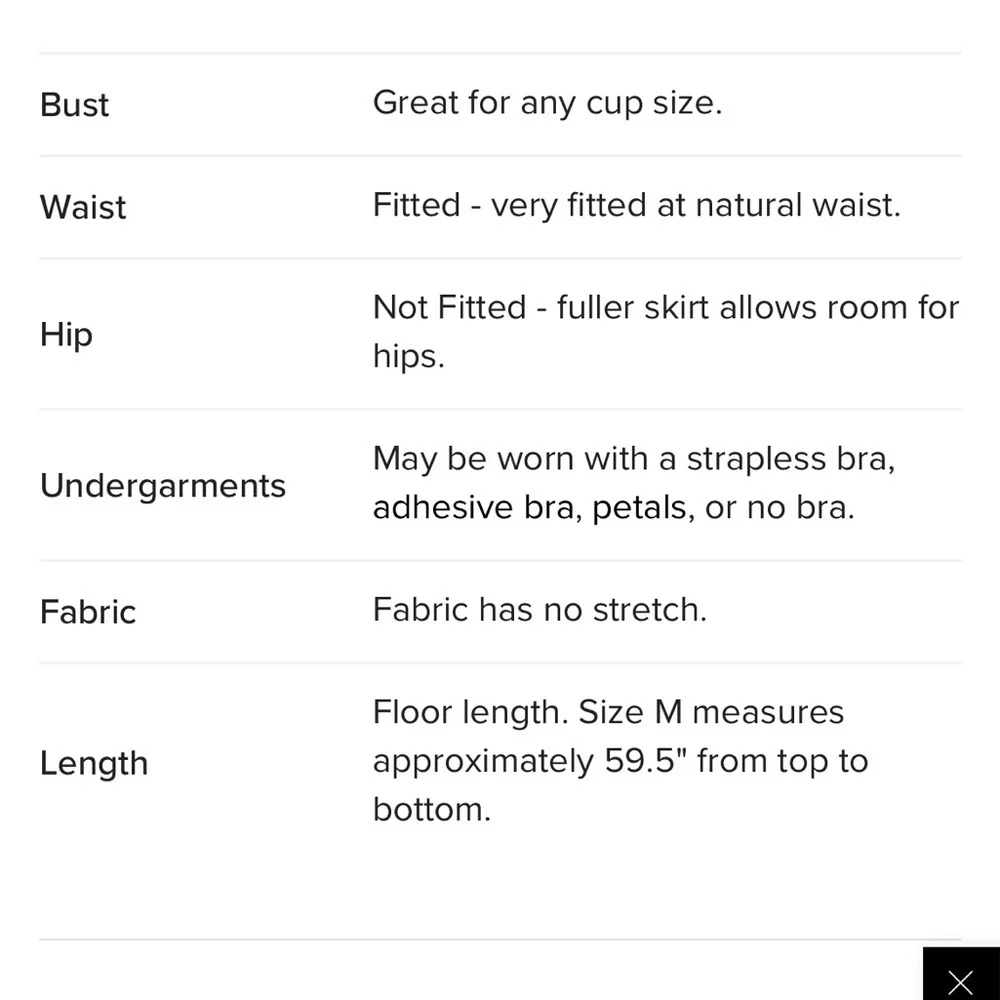This screenshot has height=1000, width=1000.
Task: Click the Fabric row label
Action: pos(88,612)
